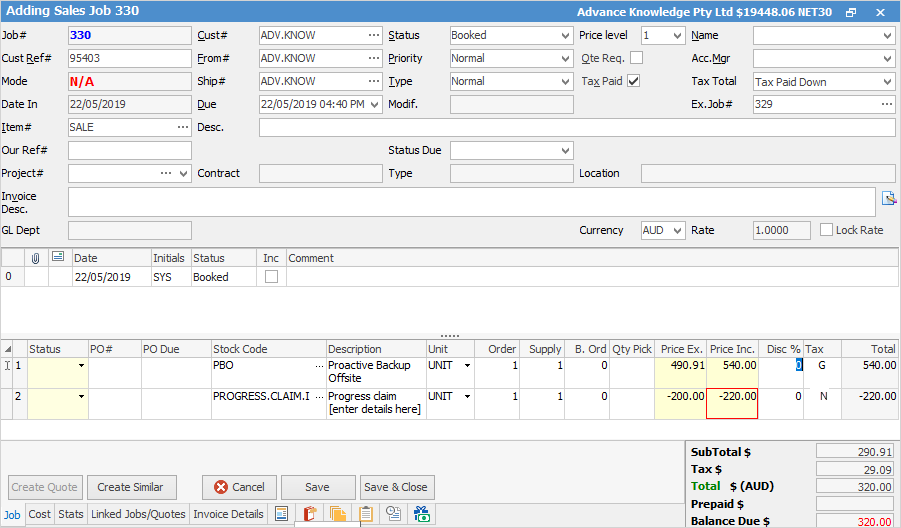Uncheck the Tax Paid checkbox
This screenshot has height=528, width=901.
[633, 81]
